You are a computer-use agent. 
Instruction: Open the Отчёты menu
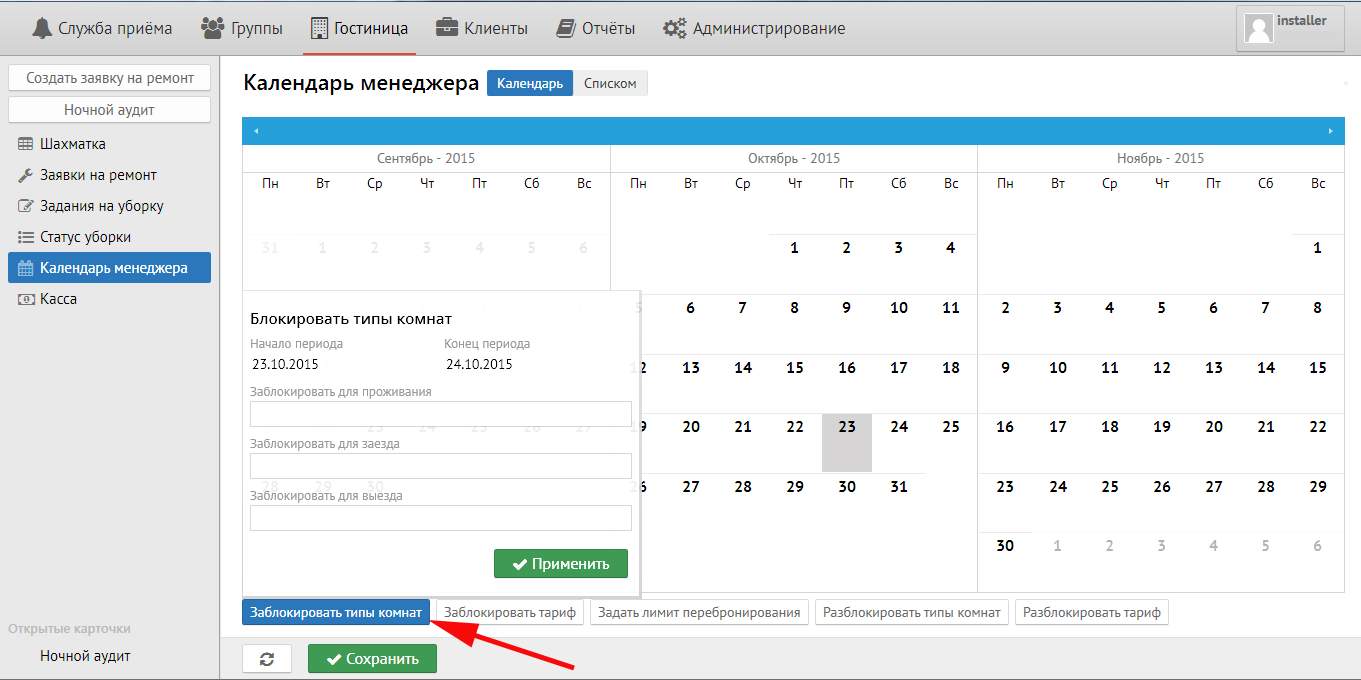coord(596,28)
